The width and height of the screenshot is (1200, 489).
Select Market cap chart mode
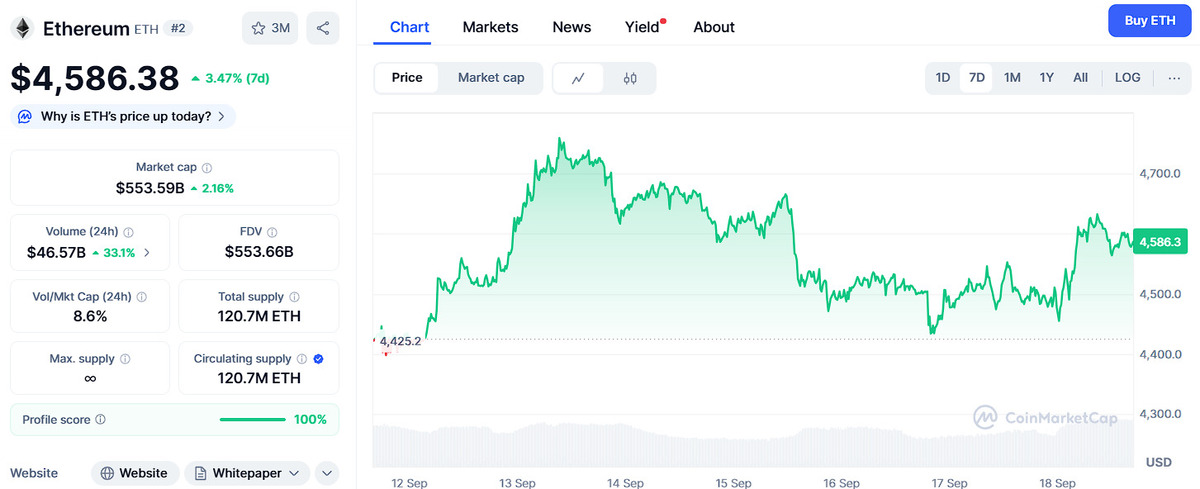[491, 78]
